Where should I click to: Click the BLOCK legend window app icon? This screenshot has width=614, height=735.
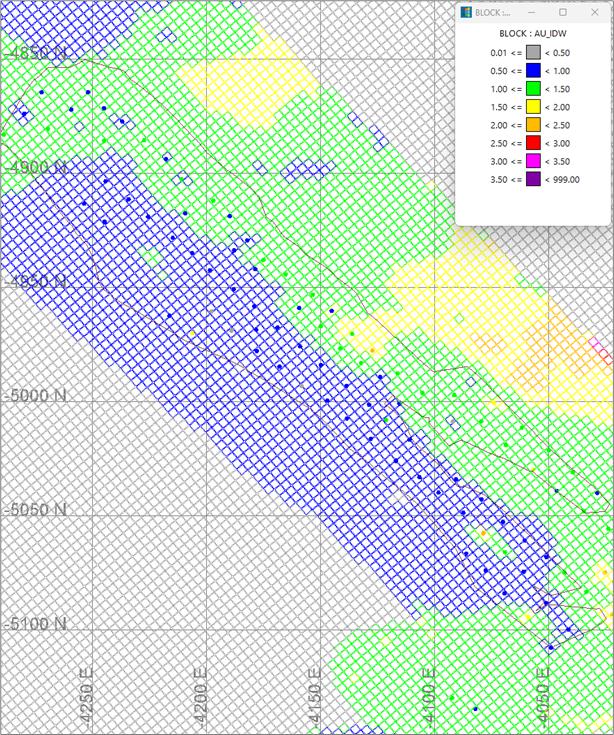467,13
